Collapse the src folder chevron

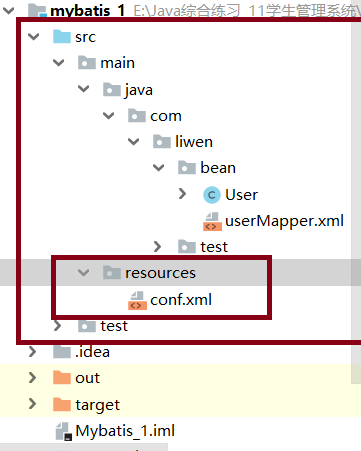[x=34, y=36]
